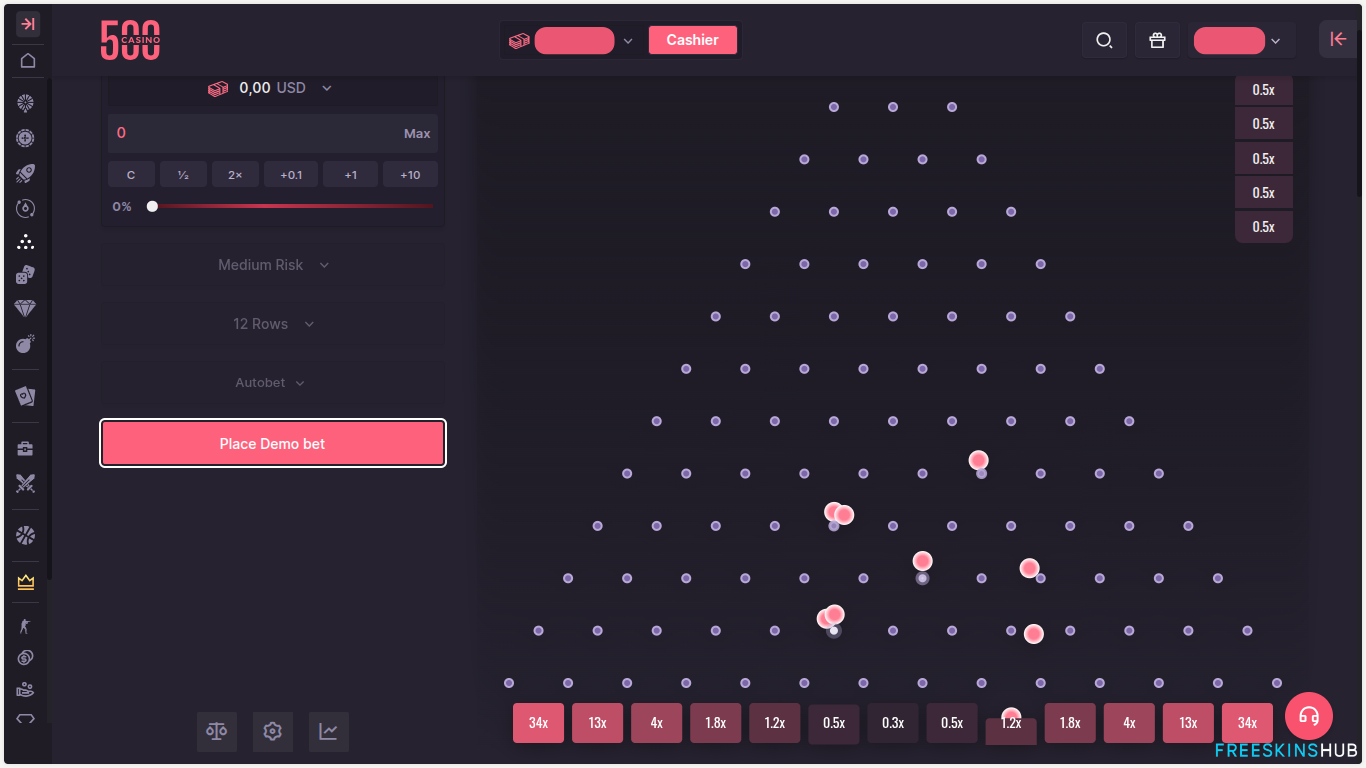Open the Mines diamond game icon
The height and width of the screenshot is (768, 1366).
tap(24, 308)
